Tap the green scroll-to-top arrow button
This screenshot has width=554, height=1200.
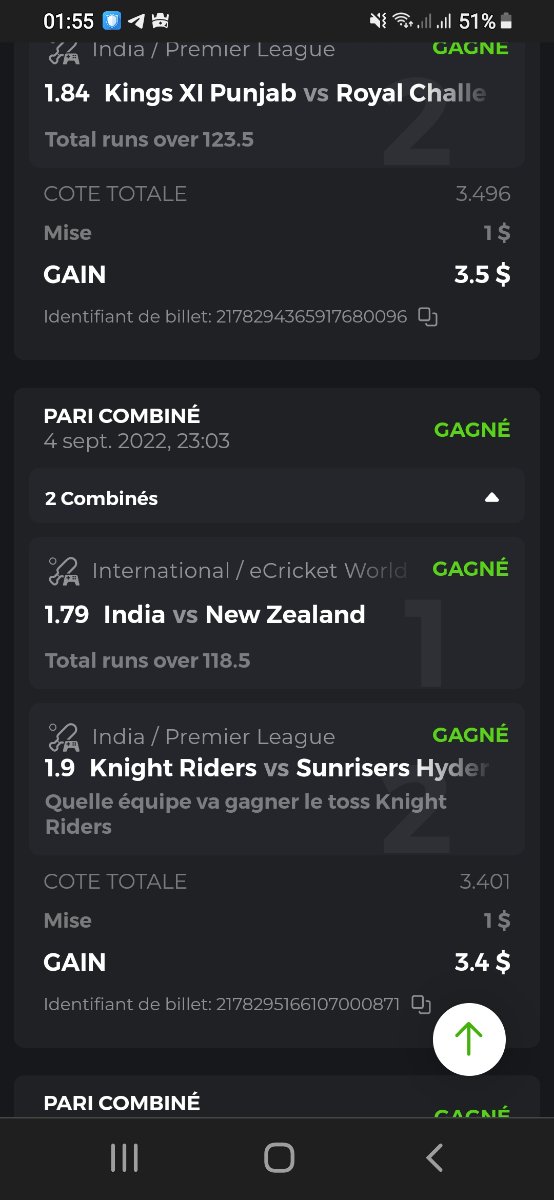click(469, 1039)
